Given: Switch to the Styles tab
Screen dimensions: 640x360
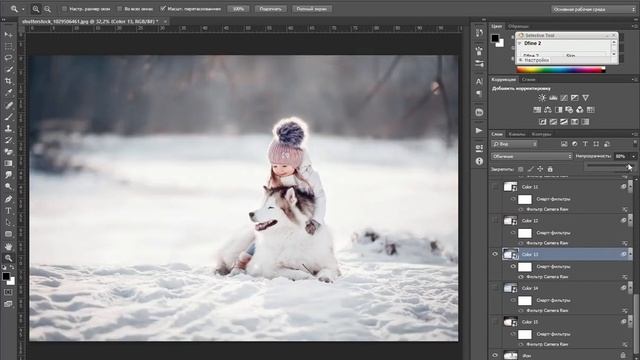Looking at the screenshot, I should pyautogui.click(x=529, y=80).
